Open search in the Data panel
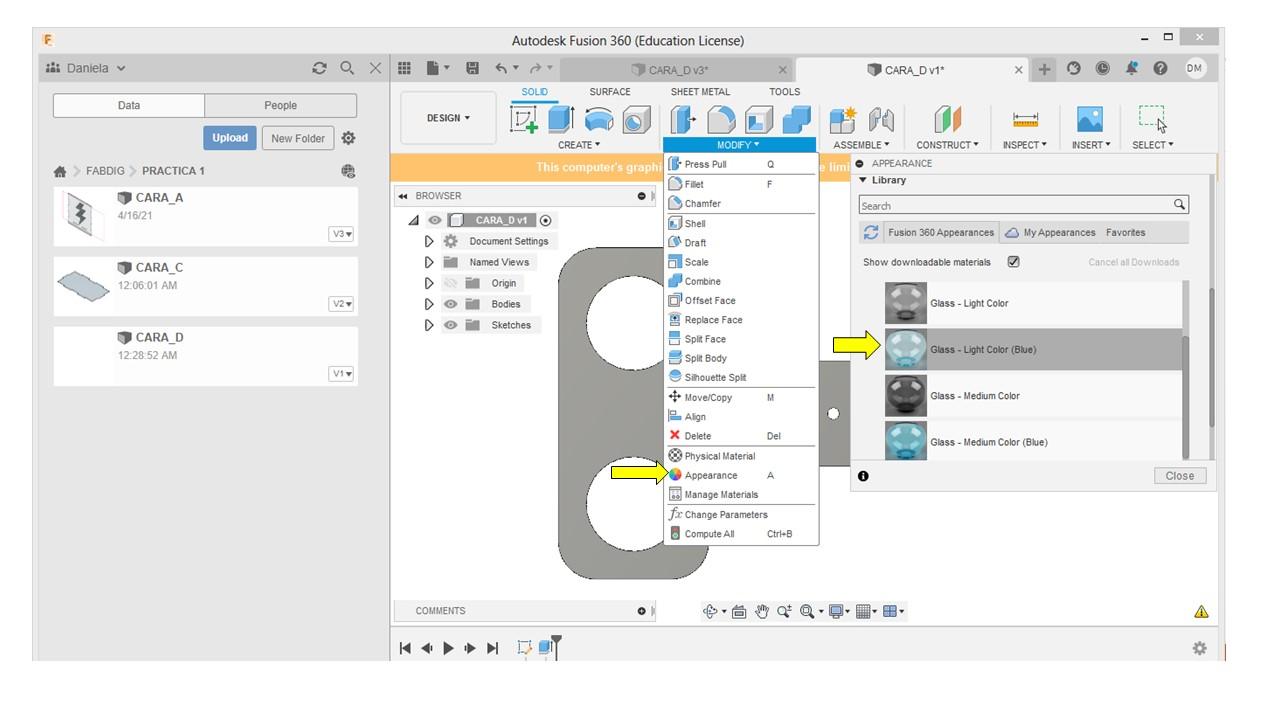The width and height of the screenshot is (1280, 720). click(347, 68)
